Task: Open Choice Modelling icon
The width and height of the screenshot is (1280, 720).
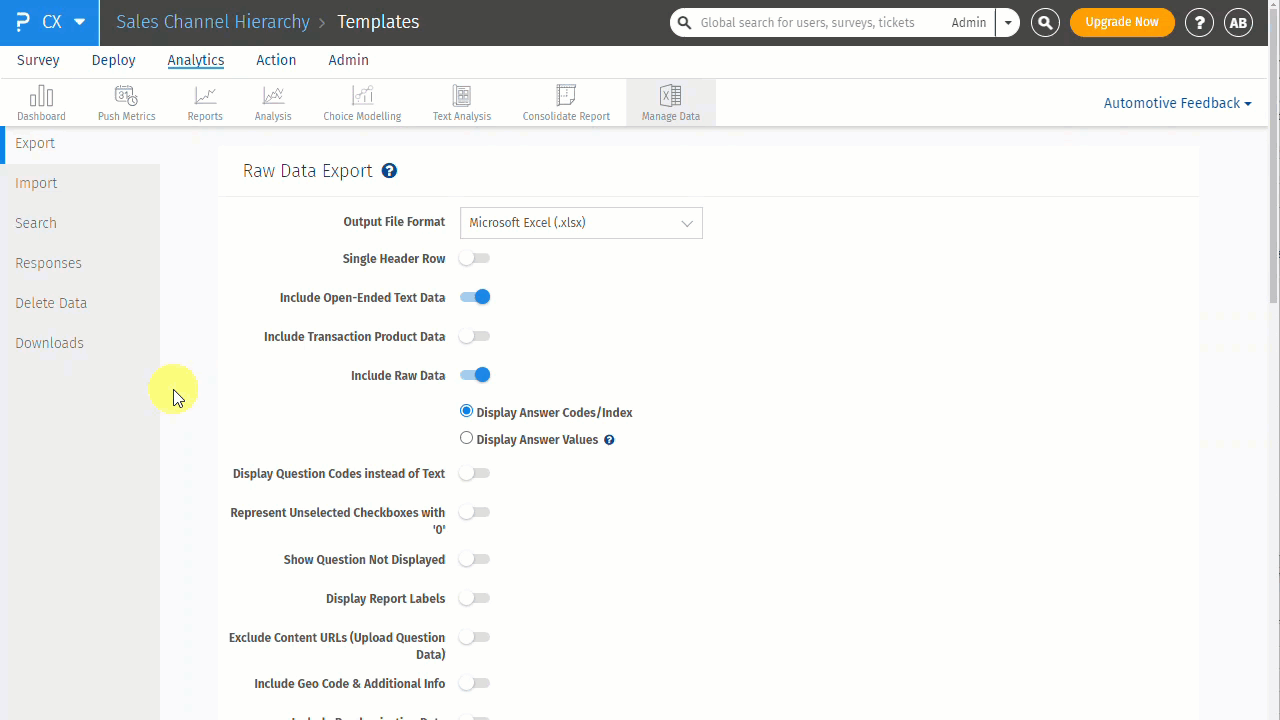Action: click(x=362, y=96)
